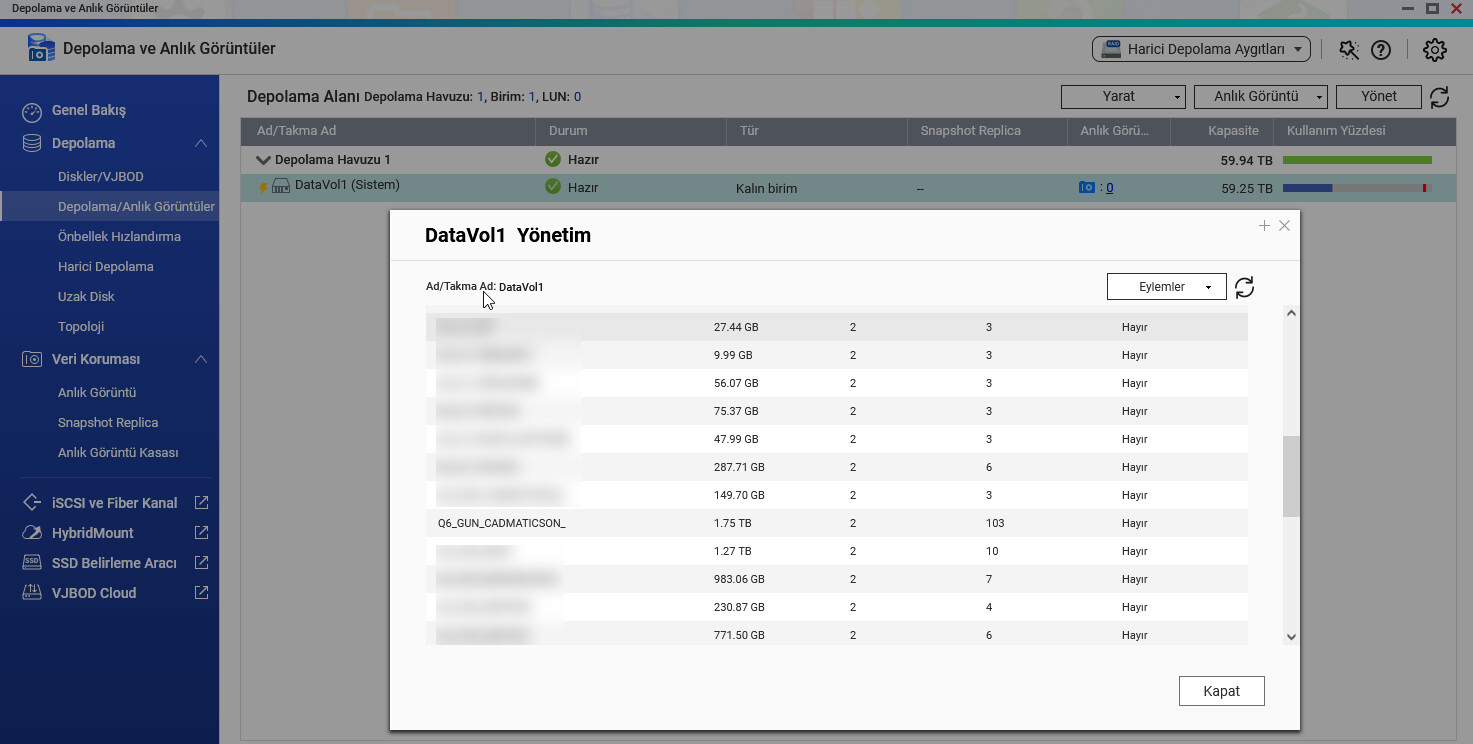The image size is (1473, 744).
Task: Open the help question mark icon
Action: (1381, 49)
